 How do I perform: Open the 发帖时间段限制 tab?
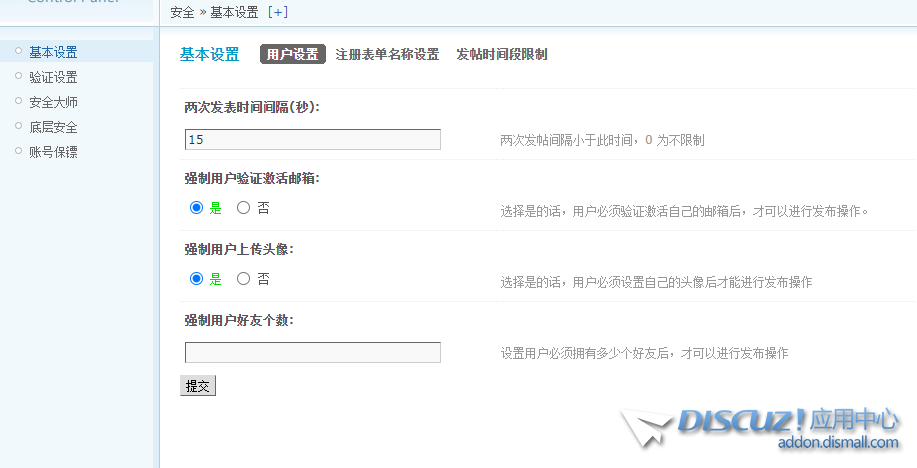501,54
